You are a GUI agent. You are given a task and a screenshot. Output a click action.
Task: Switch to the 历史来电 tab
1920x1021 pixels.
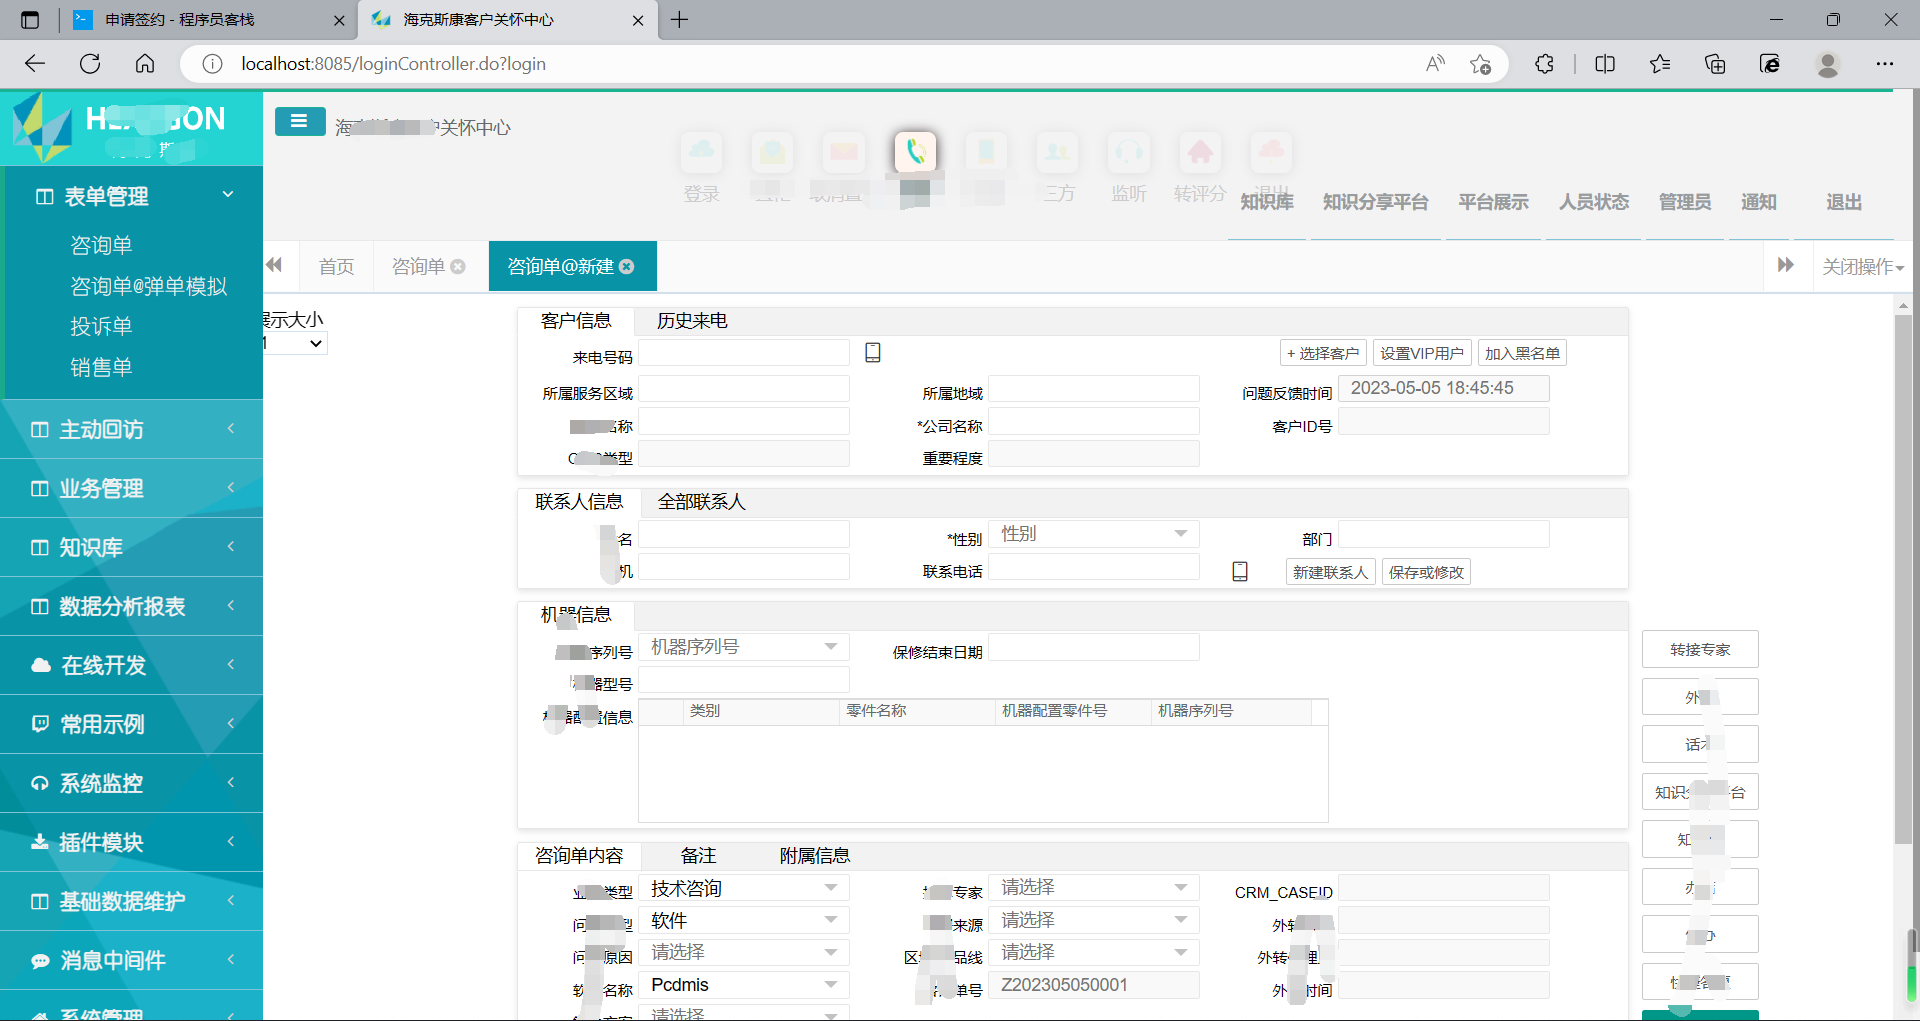tap(692, 321)
